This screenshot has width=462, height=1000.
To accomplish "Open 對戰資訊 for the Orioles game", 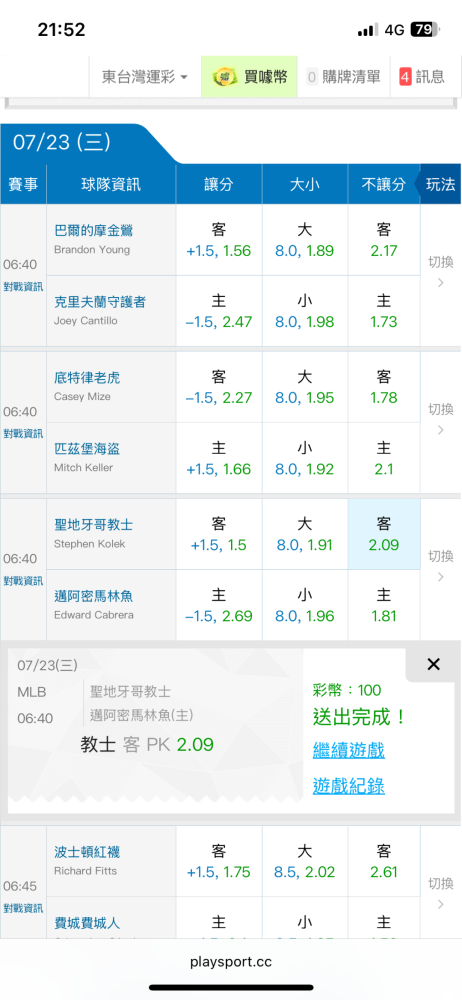I will click(23, 287).
